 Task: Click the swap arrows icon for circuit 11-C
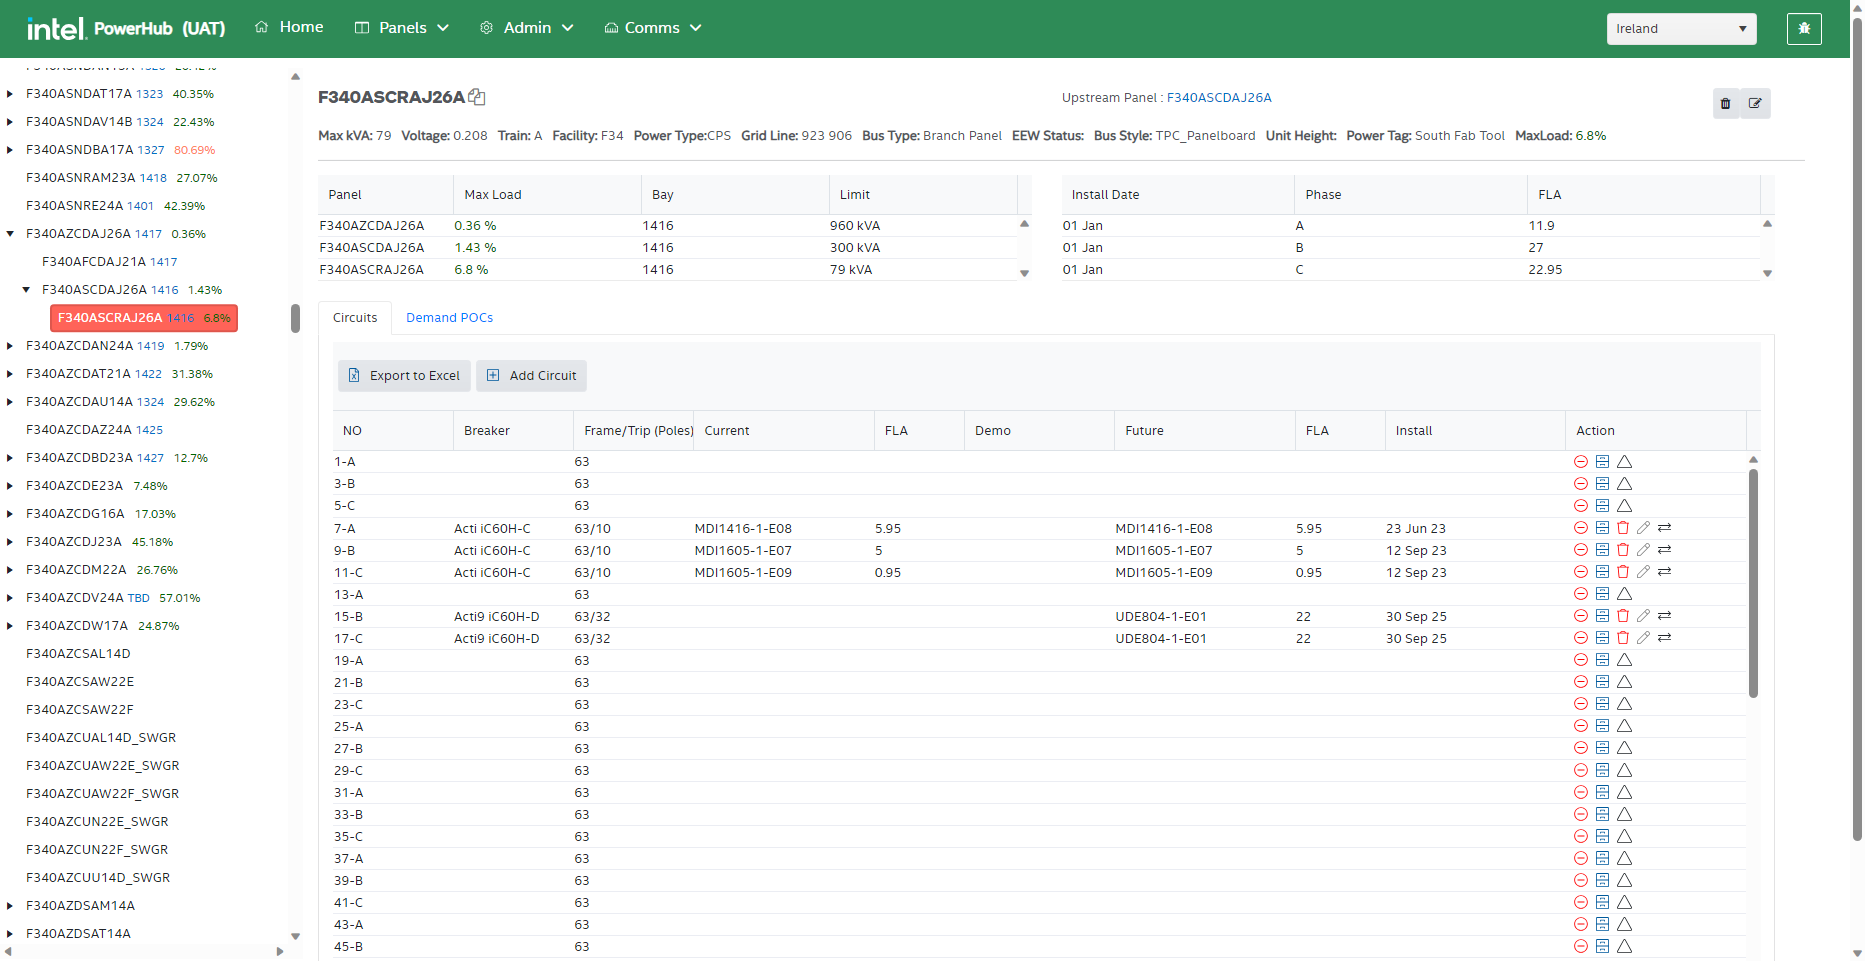pos(1664,572)
